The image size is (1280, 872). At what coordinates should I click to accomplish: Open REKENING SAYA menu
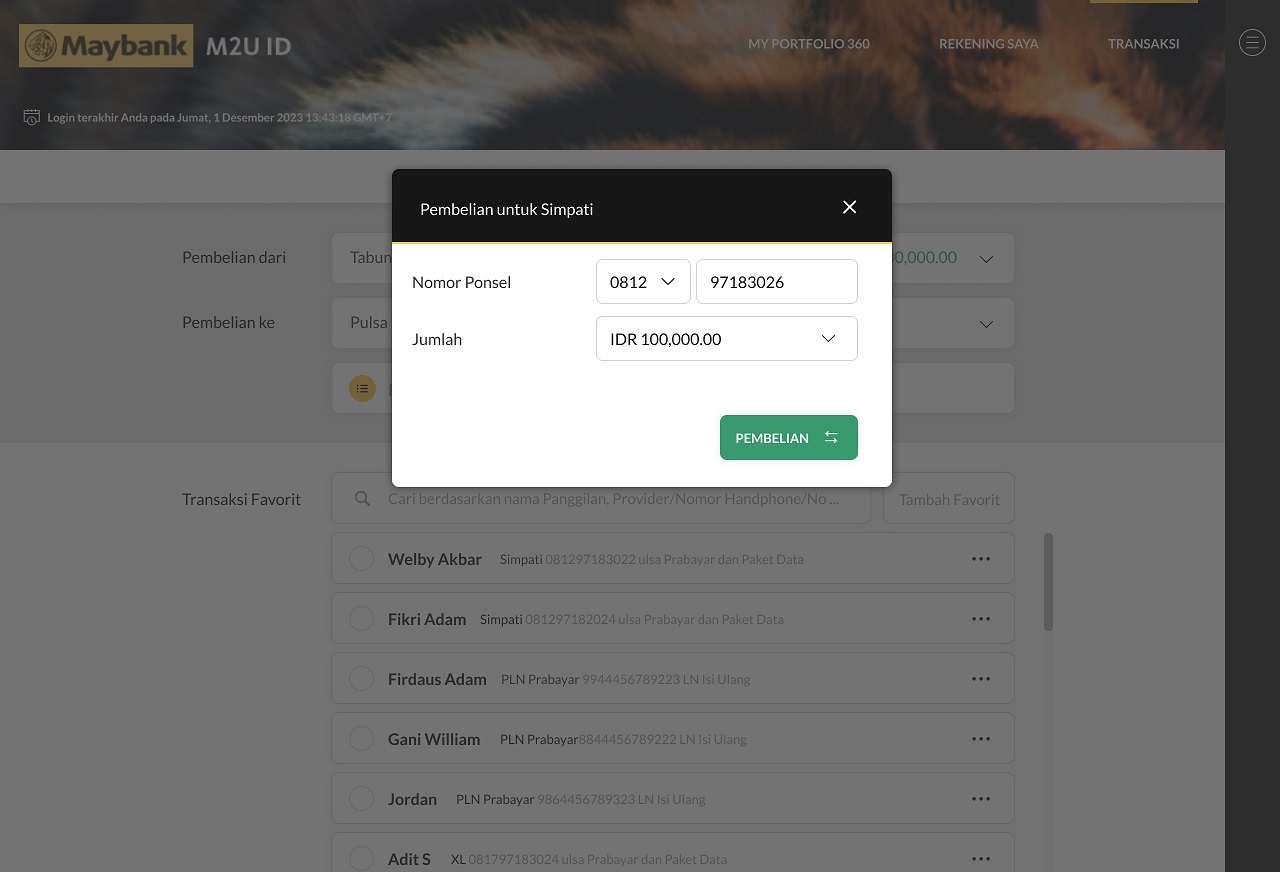tap(989, 44)
